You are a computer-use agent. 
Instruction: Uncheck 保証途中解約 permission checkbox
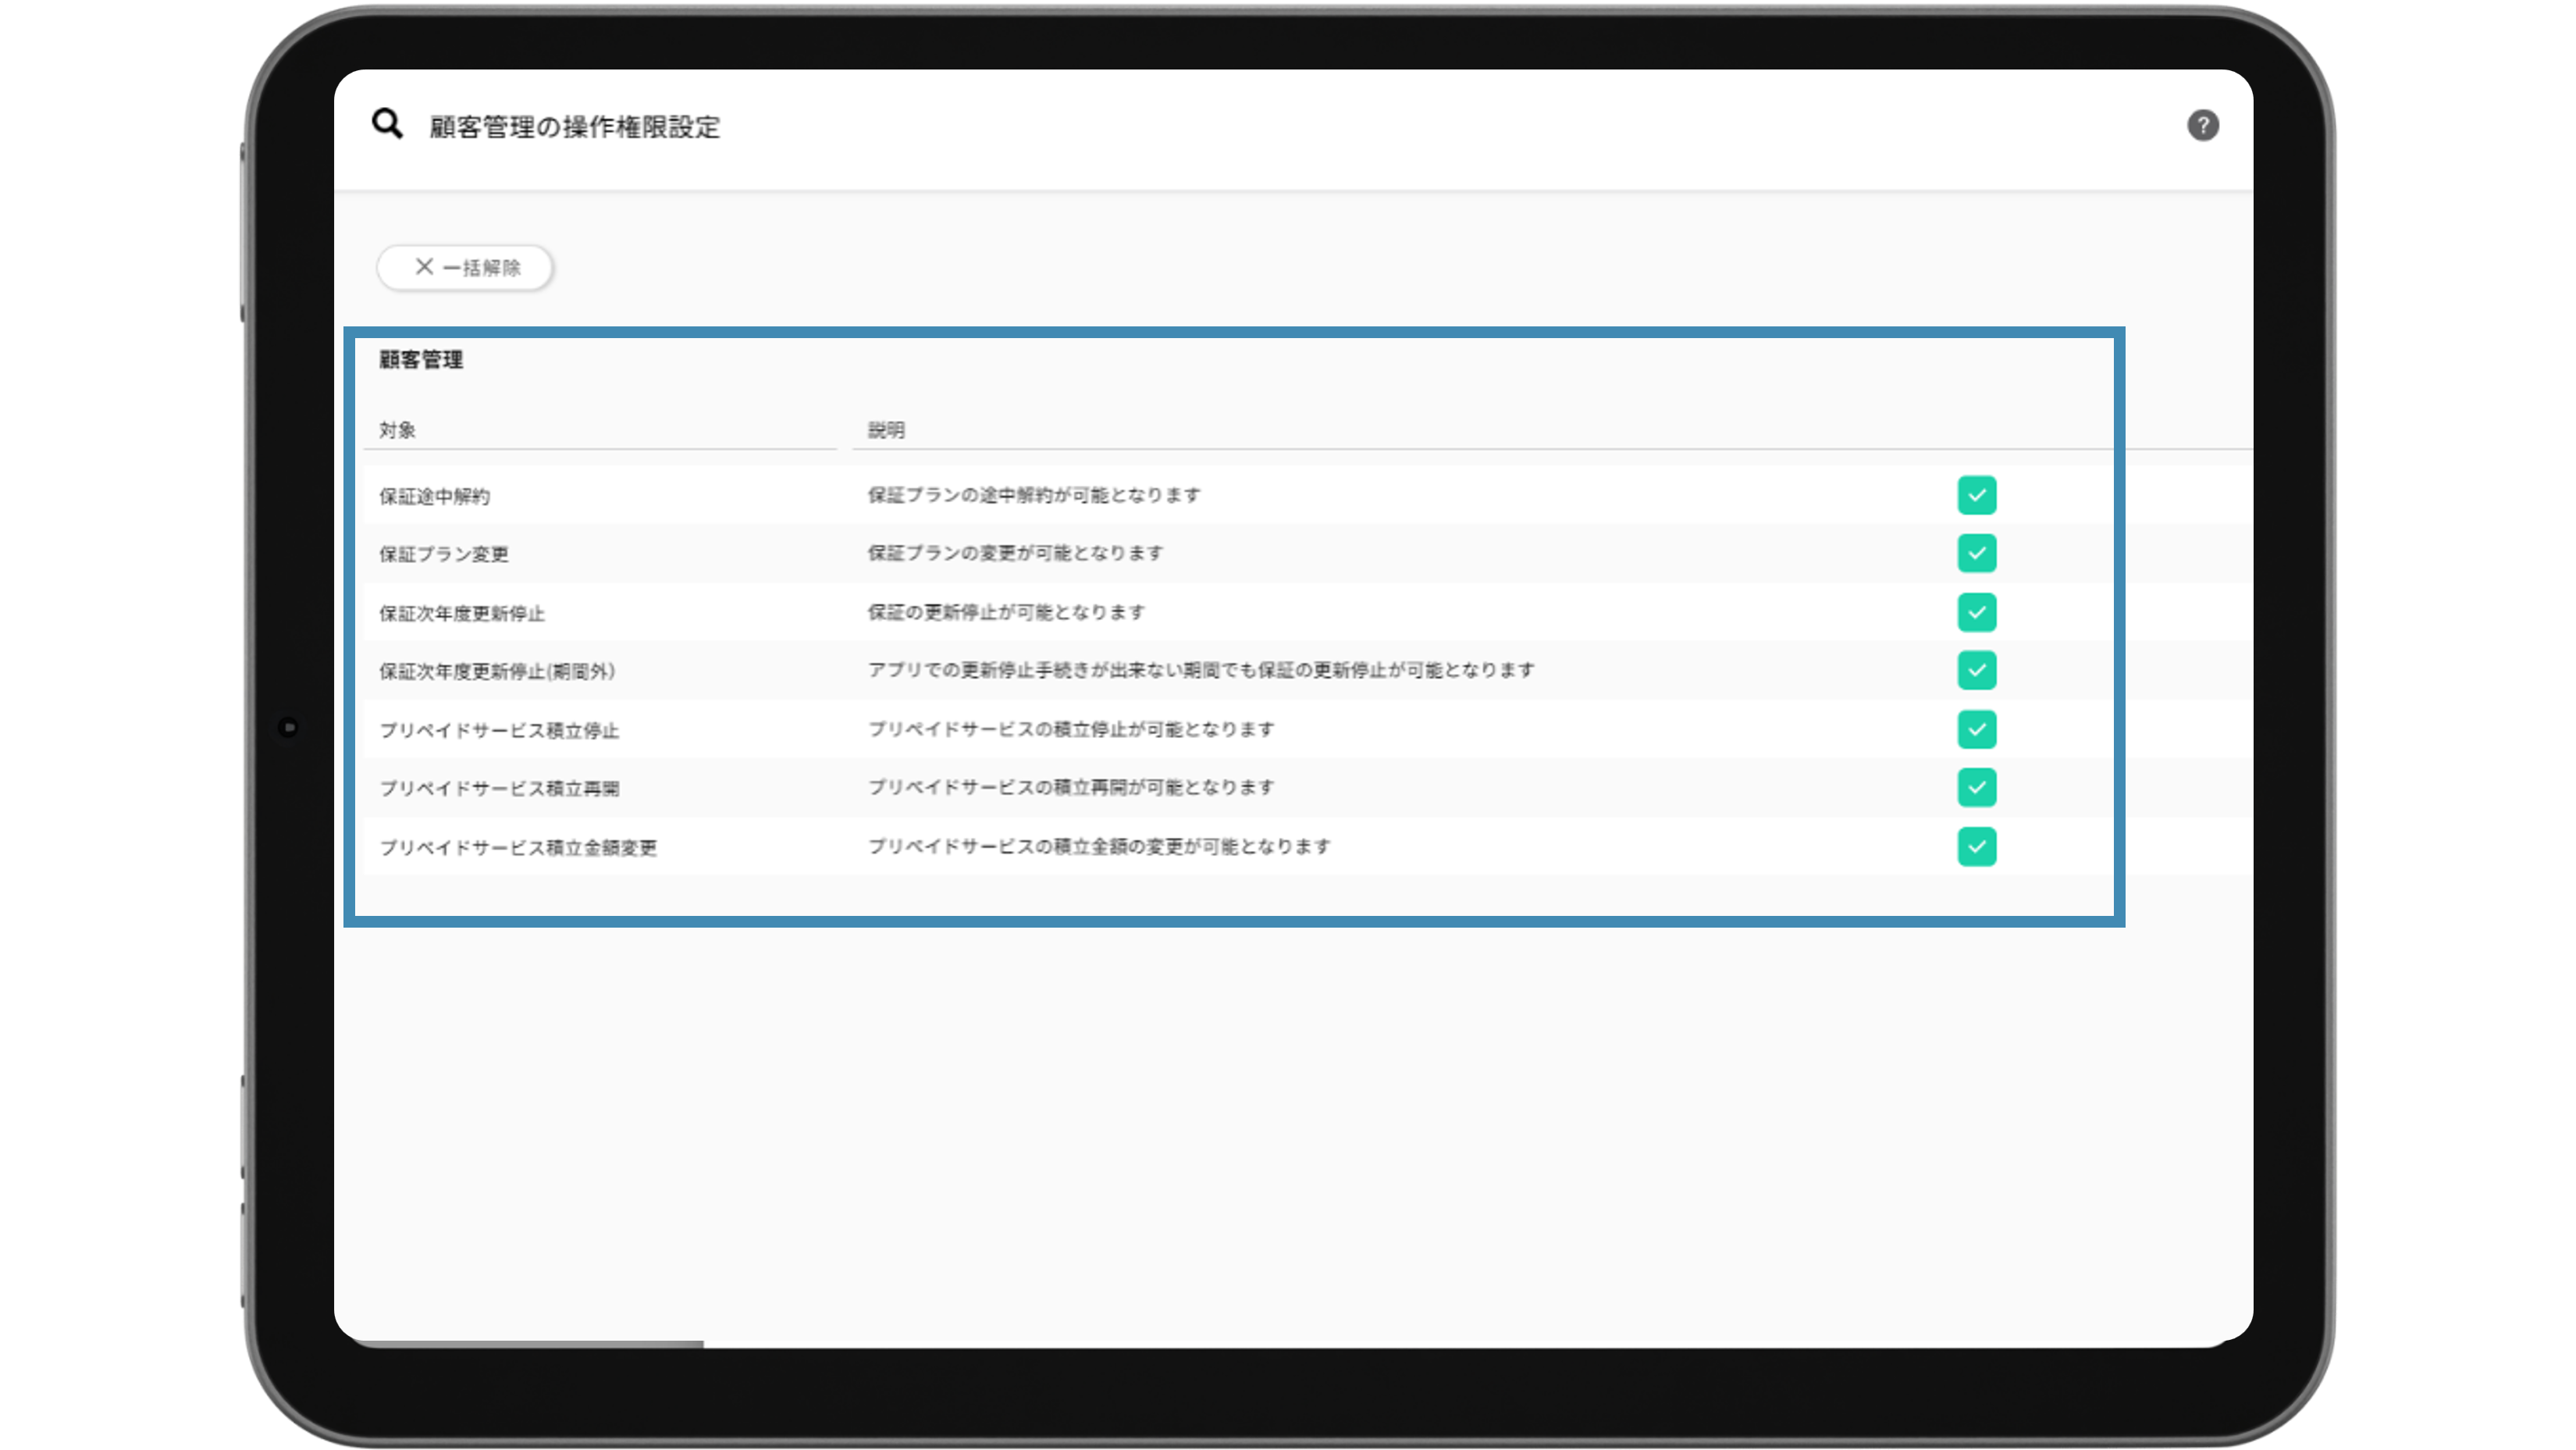click(x=1976, y=496)
